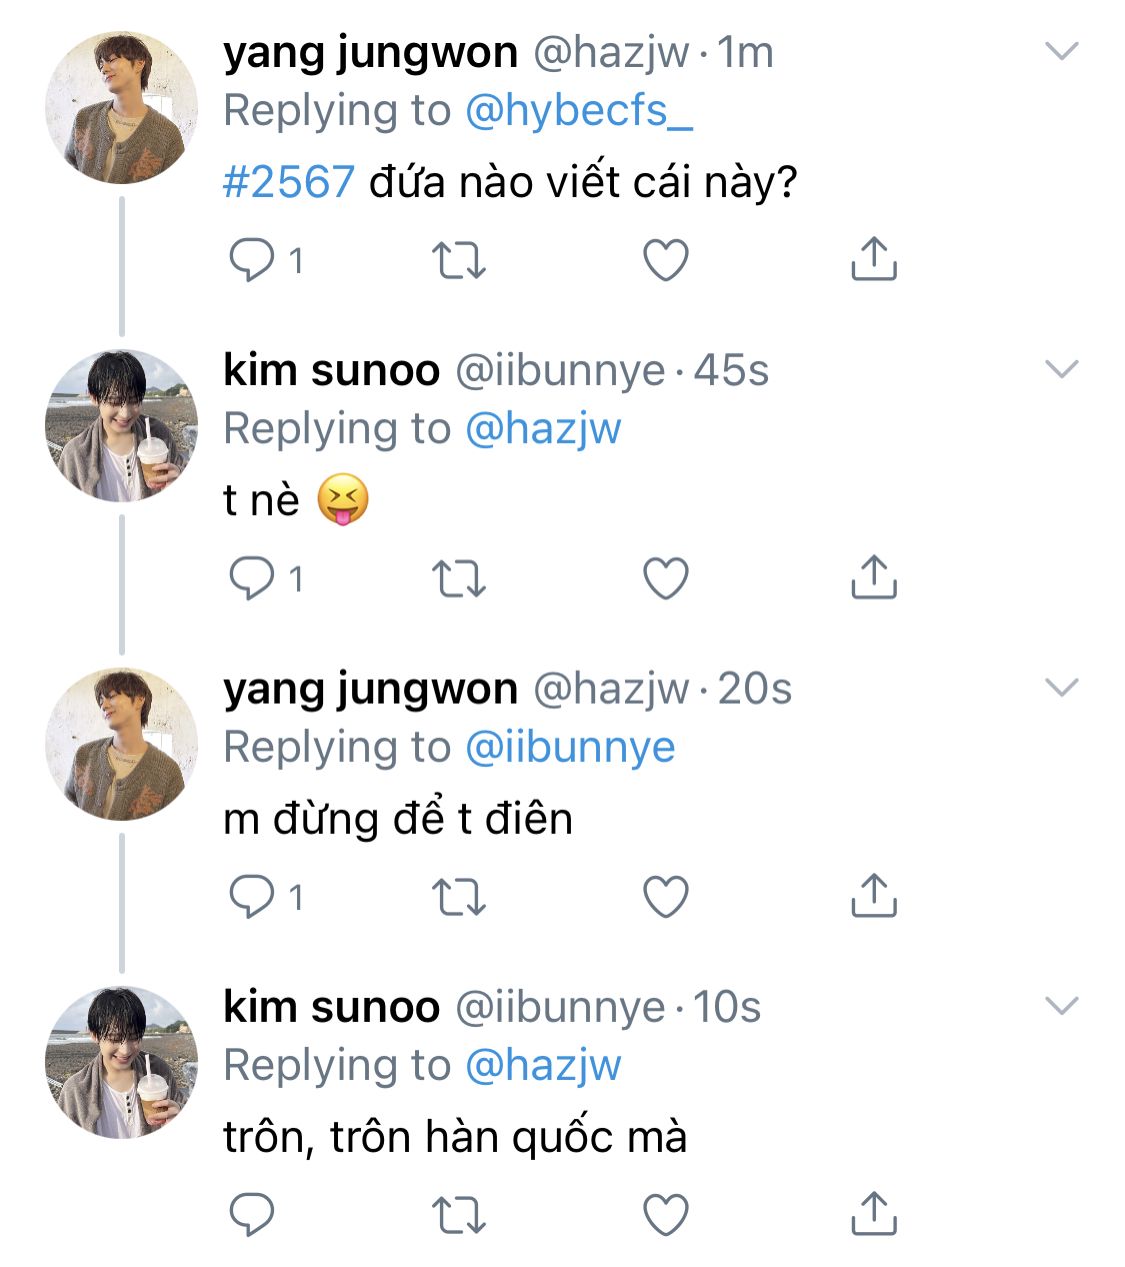This screenshot has height=1267, width=1125.
Task: Retweet kim sunoo's "t nè" tweet
Action: coord(459,579)
